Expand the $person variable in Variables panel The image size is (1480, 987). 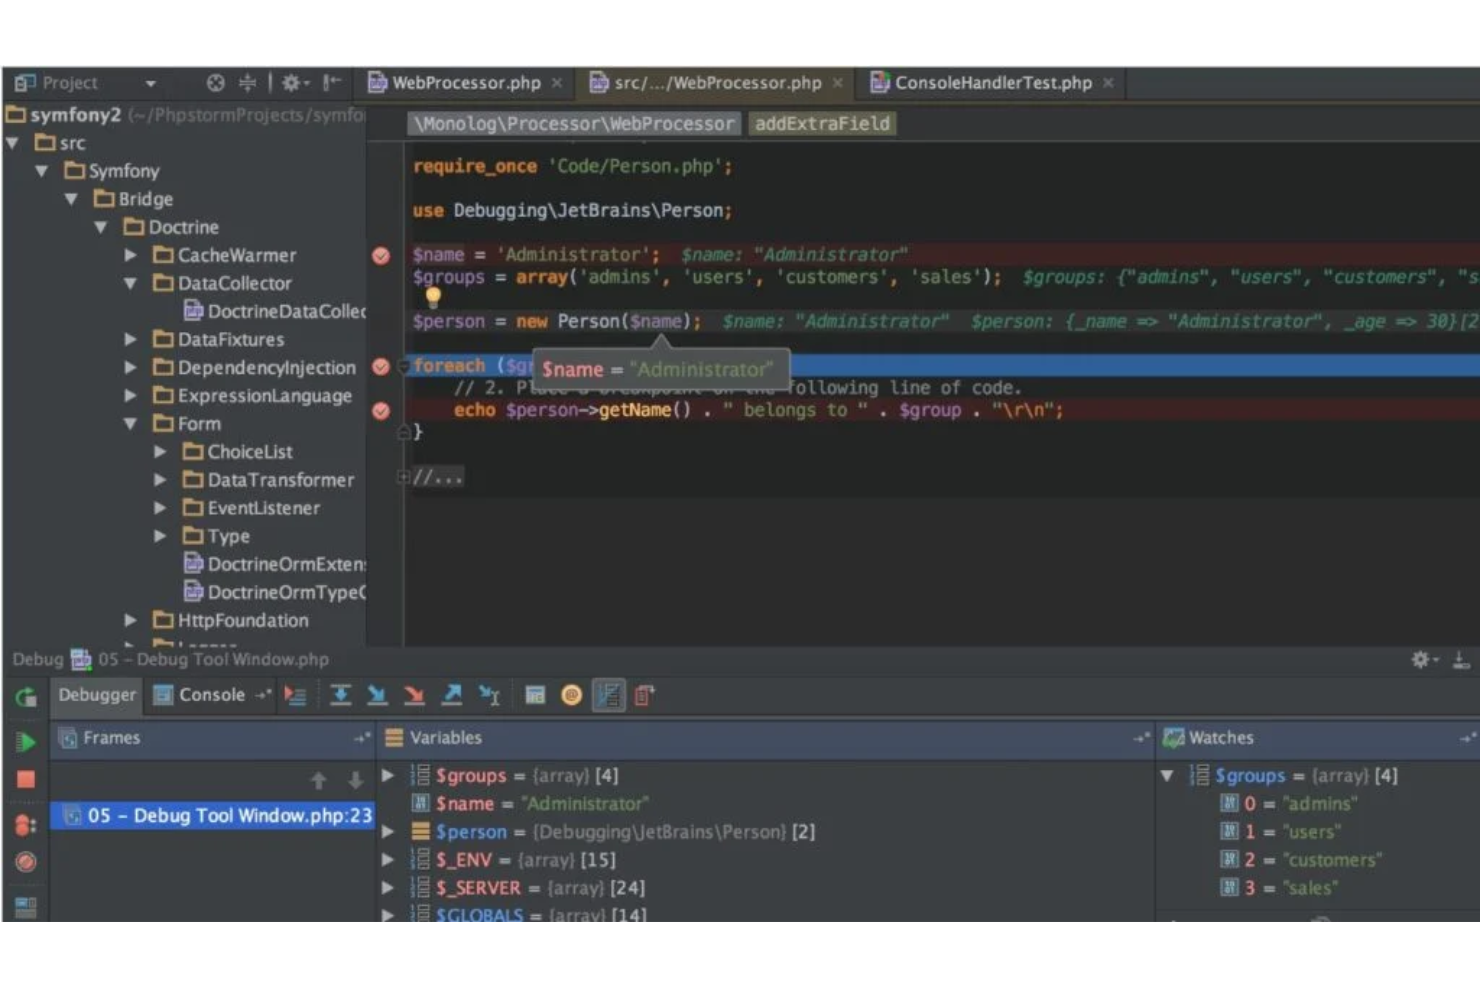[x=387, y=831]
